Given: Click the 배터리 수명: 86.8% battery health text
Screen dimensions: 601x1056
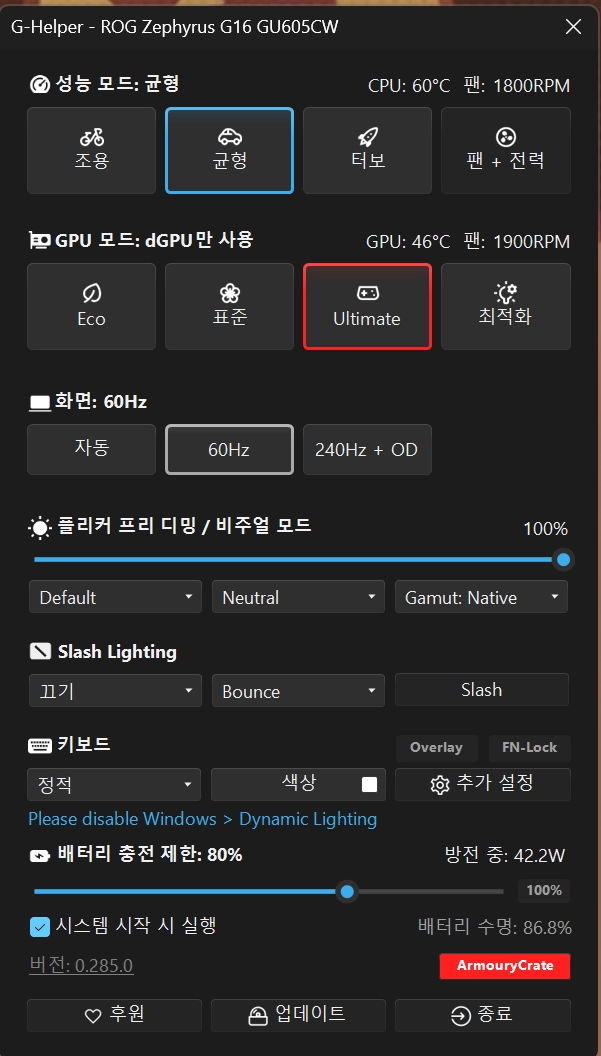Looking at the screenshot, I should pos(495,927).
